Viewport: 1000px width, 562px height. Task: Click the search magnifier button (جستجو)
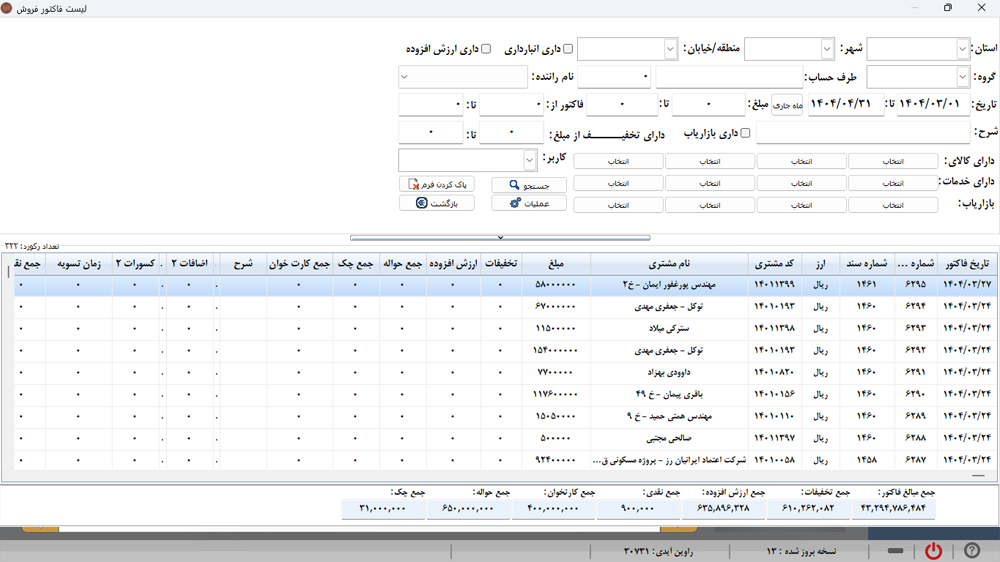pyautogui.click(x=528, y=185)
